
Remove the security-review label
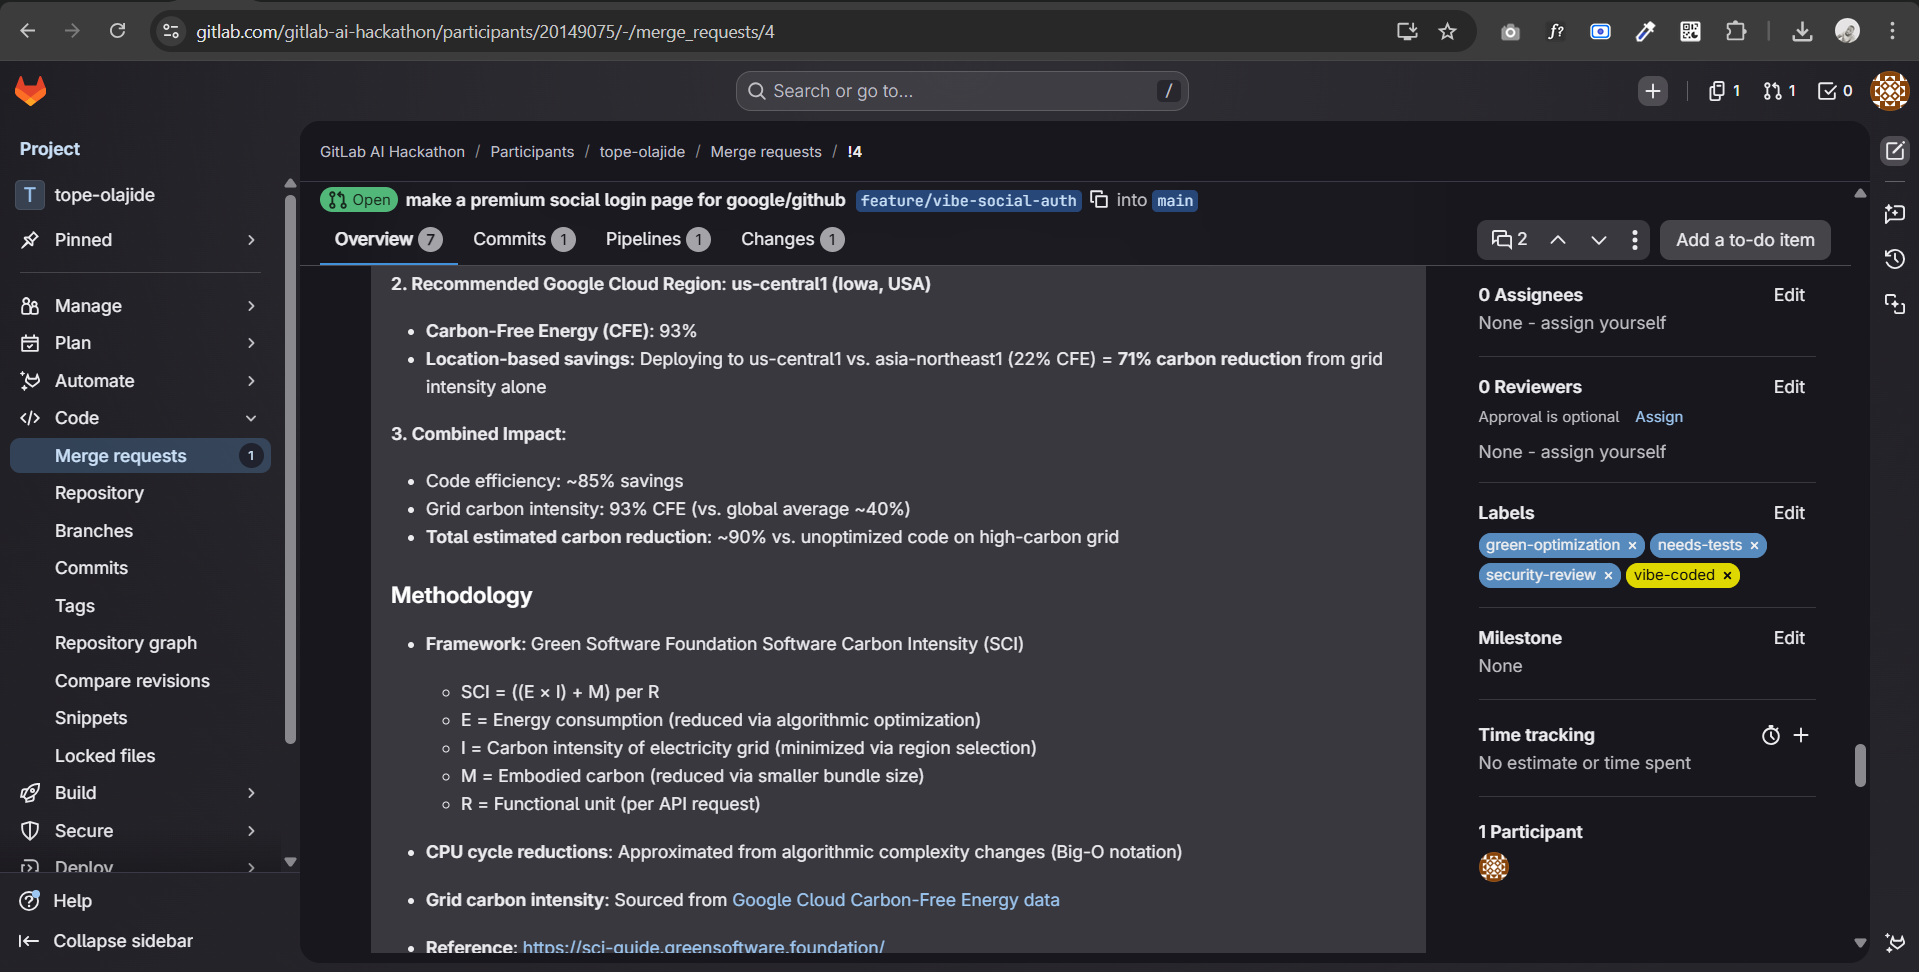tap(1608, 575)
